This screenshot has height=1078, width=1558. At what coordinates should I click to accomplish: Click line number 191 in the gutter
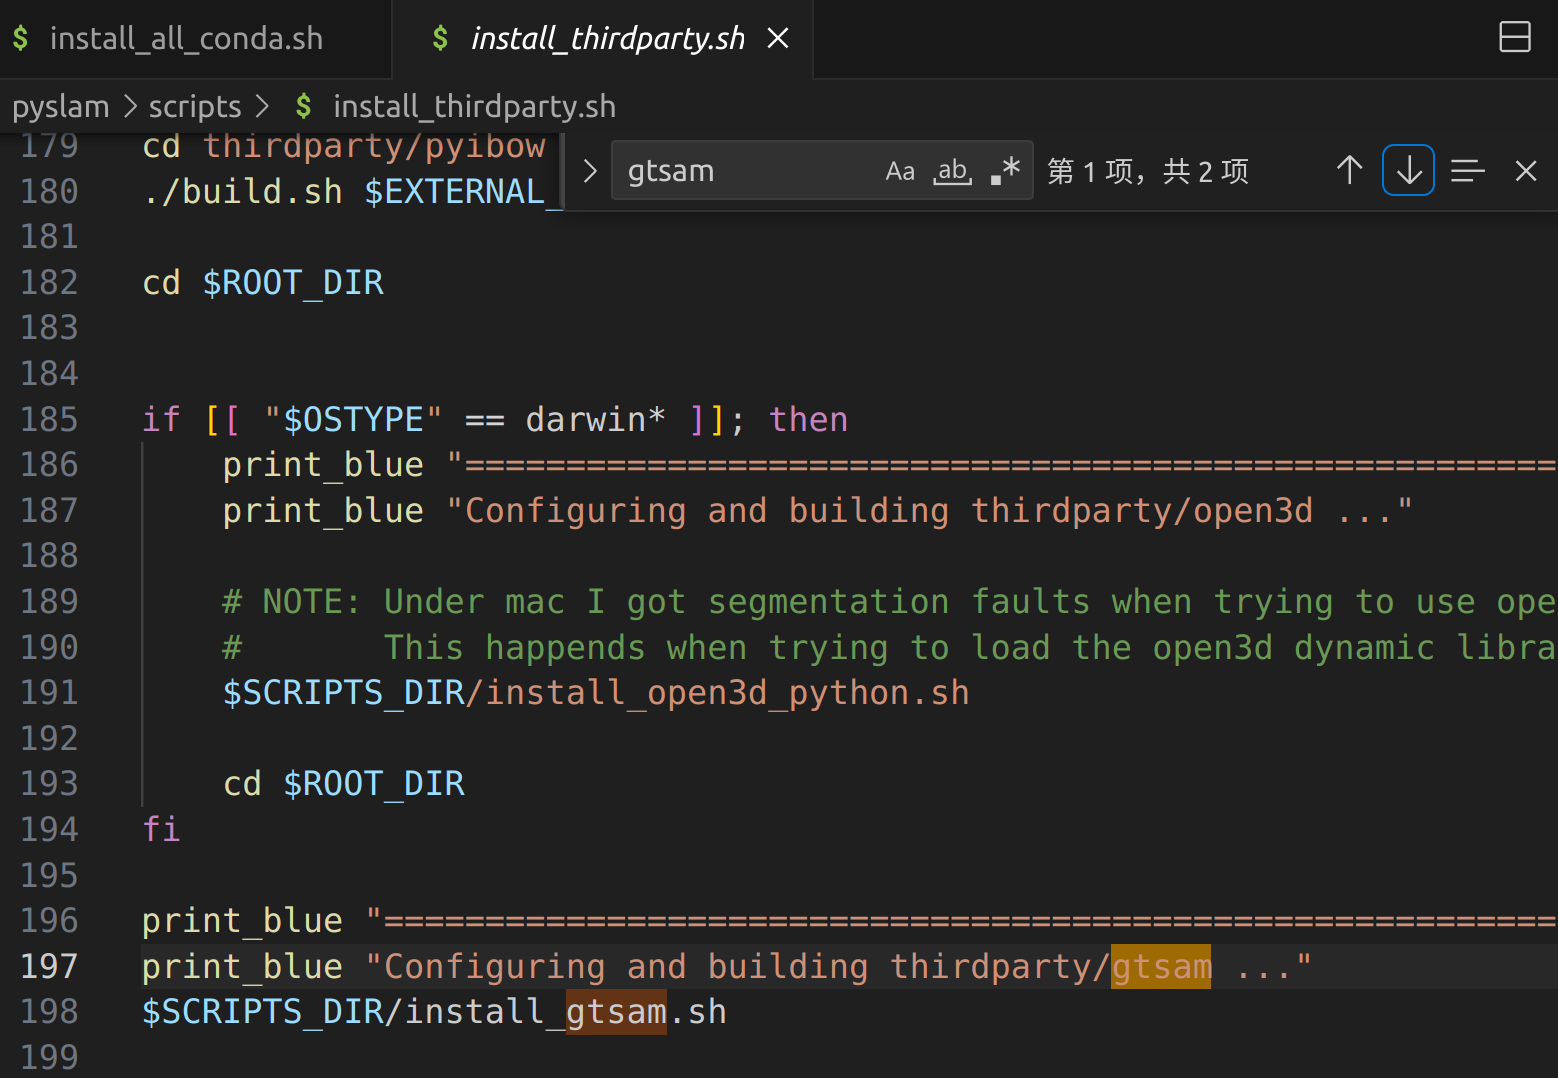(49, 692)
